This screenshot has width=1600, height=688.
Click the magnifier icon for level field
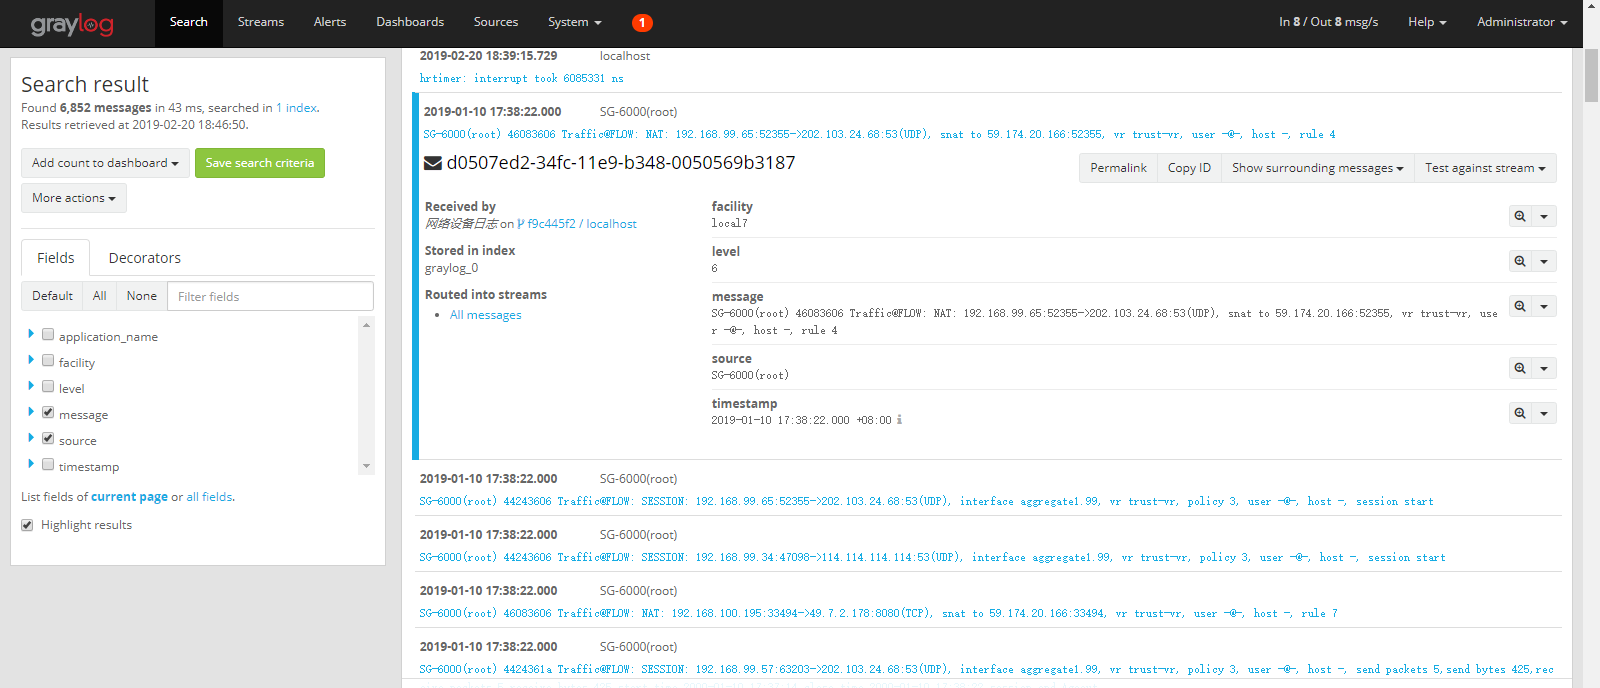tap(1520, 261)
